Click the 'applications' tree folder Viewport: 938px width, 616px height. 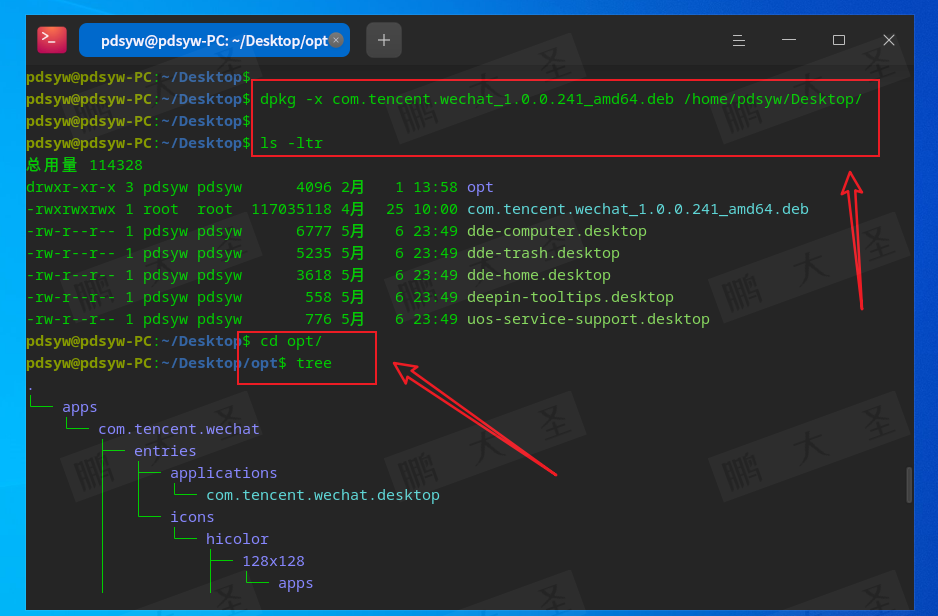coord(224,474)
